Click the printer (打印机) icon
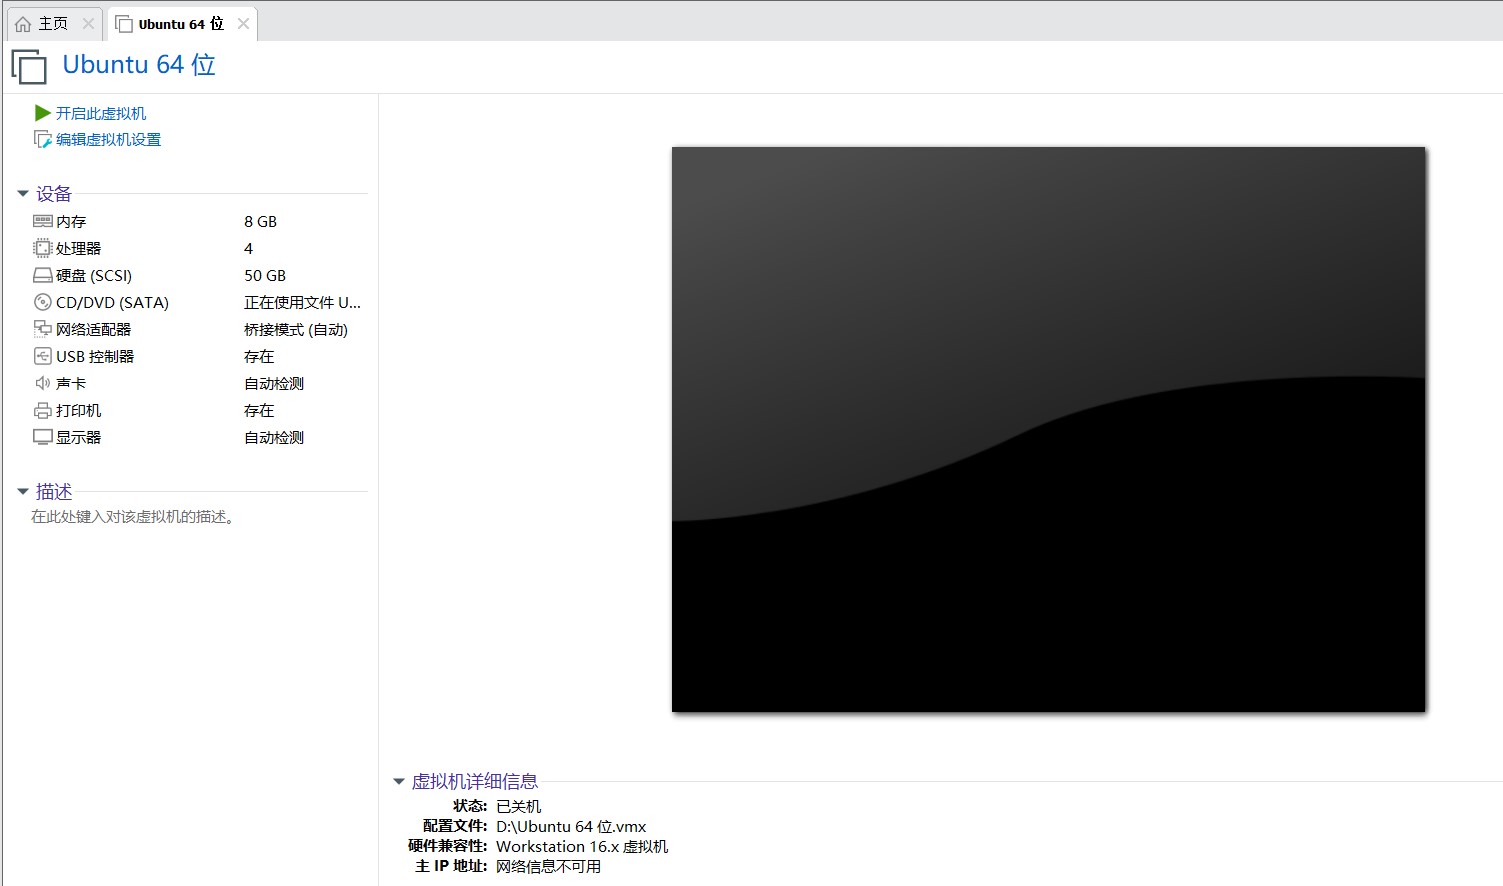 tap(42, 410)
